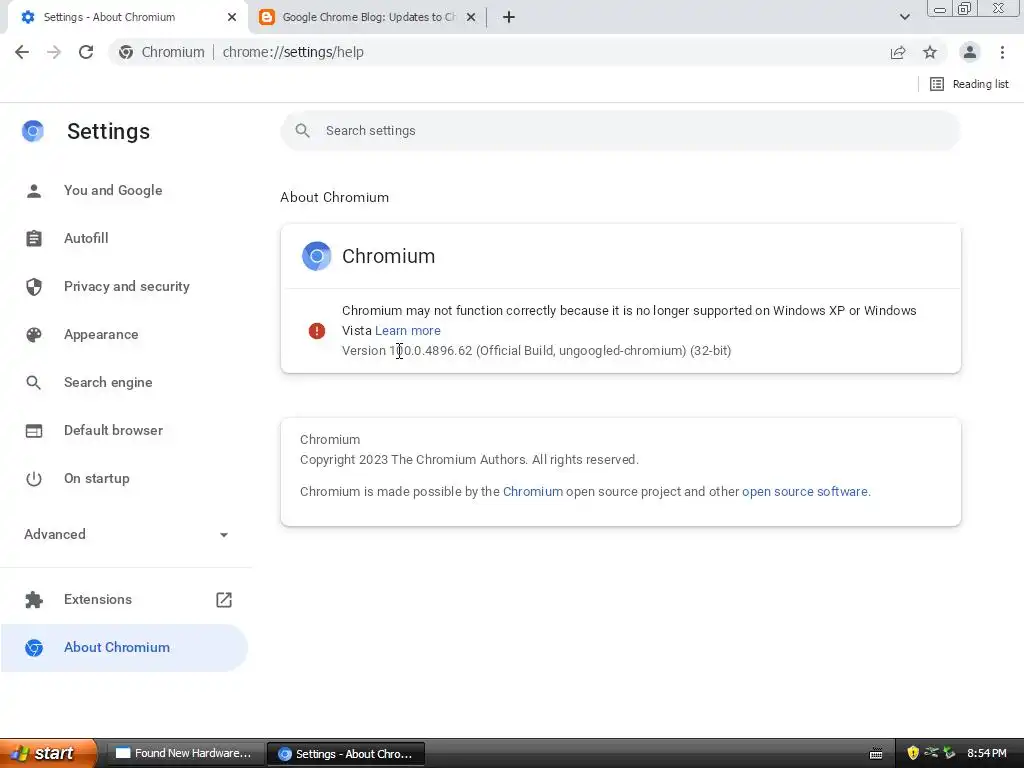Click the yellow security shield tray icon

pyautogui.click(x=913, y=754)
